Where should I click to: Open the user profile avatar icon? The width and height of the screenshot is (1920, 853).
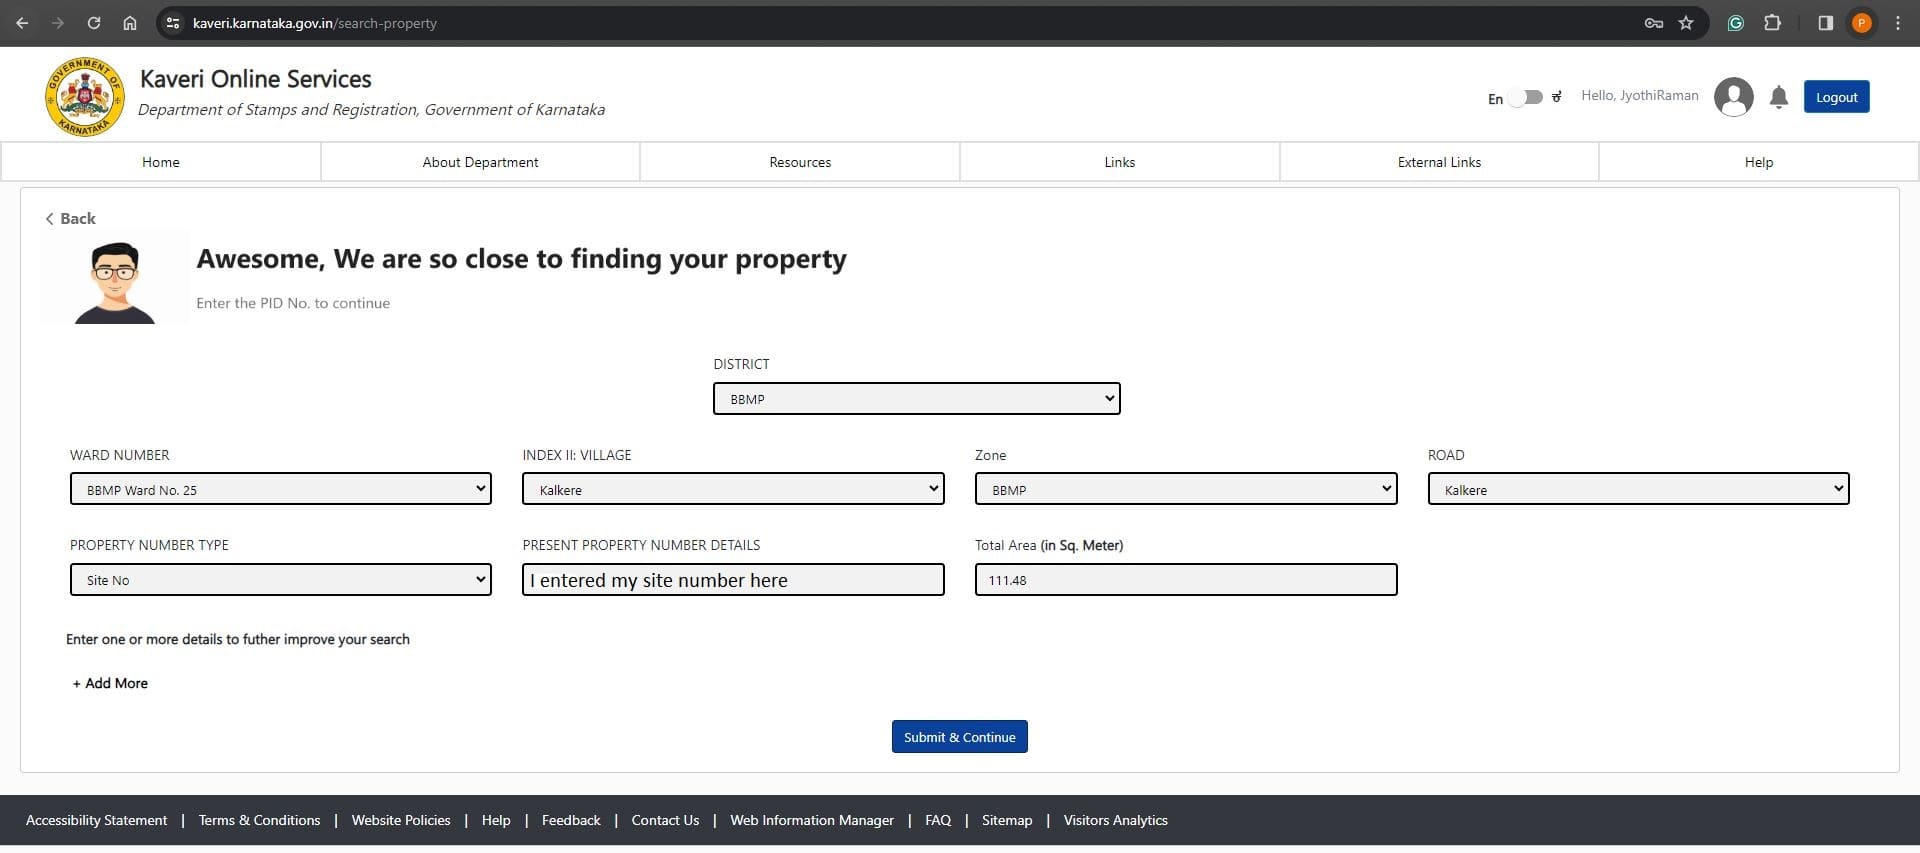[x=1733, y=97]
